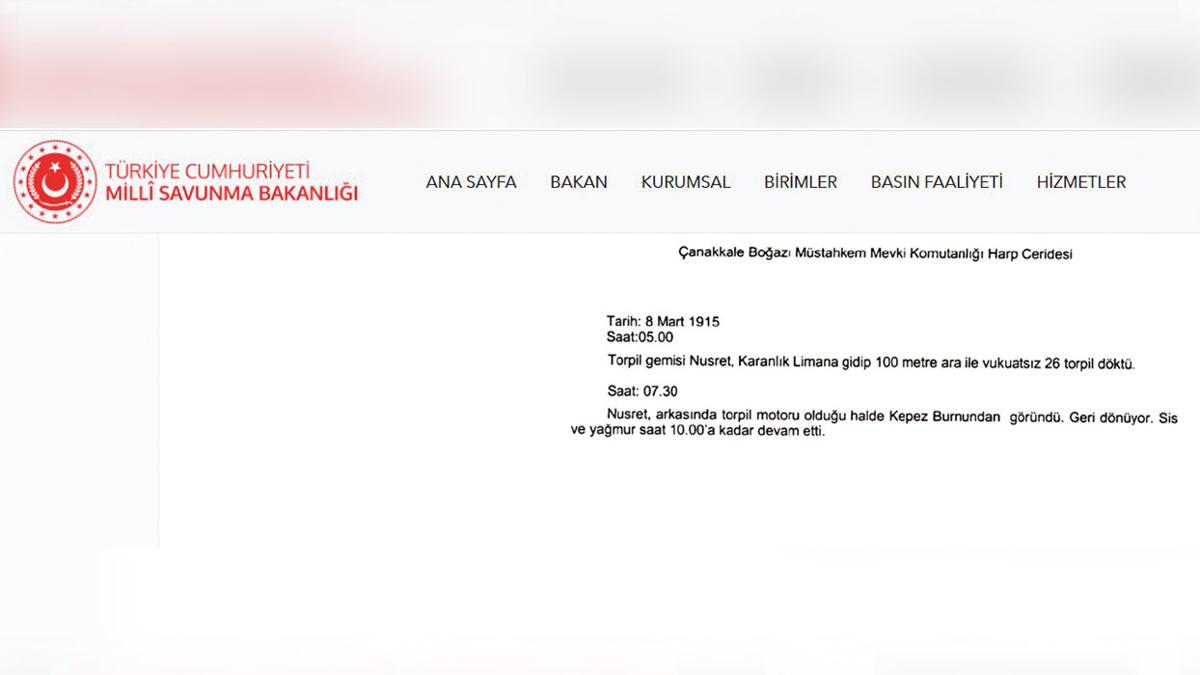Open the KURUMSAL navigation menu

coord(685,182)
